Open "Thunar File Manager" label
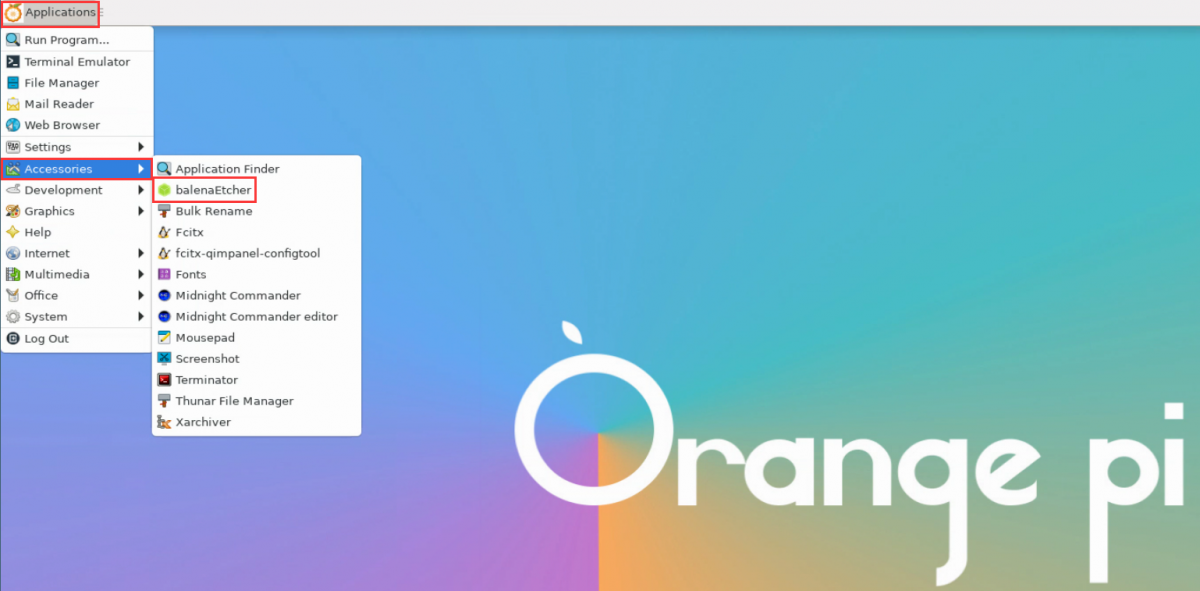Screen dimensions: 1200x591 [234, 401]
